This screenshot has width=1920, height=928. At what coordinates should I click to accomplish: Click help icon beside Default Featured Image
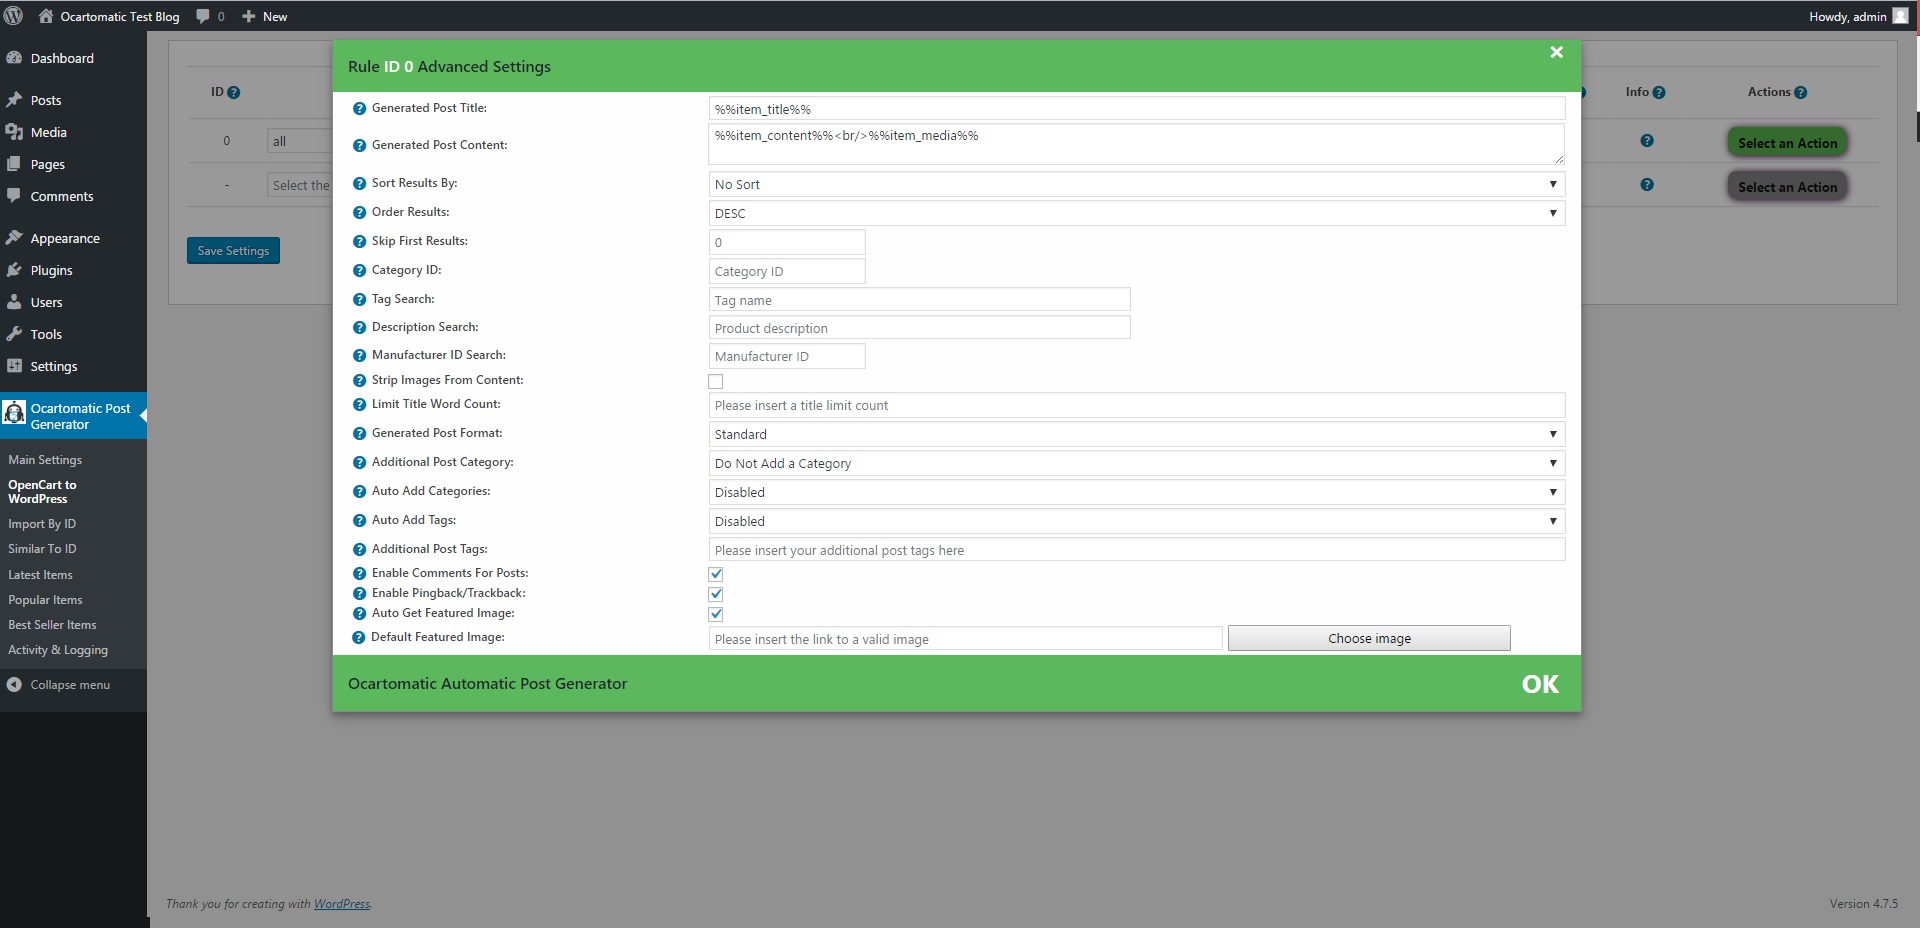359,638
